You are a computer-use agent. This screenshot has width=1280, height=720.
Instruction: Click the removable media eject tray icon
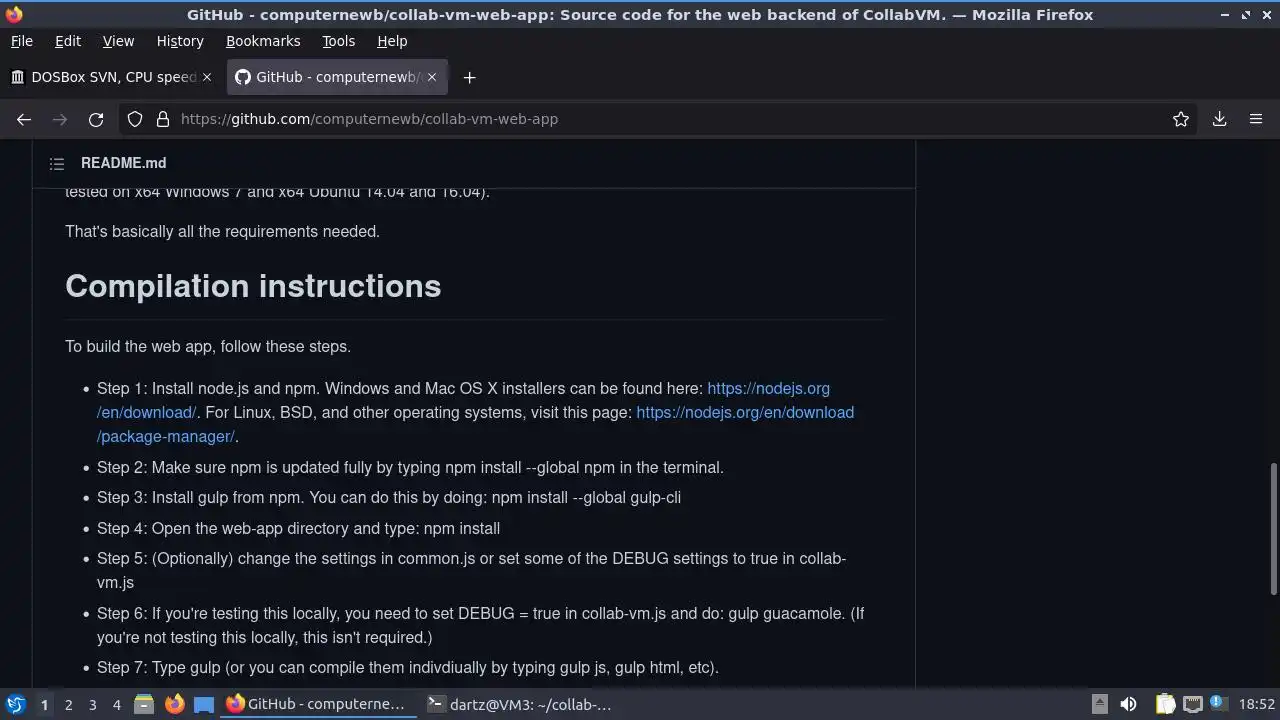tap(1099, 705)
